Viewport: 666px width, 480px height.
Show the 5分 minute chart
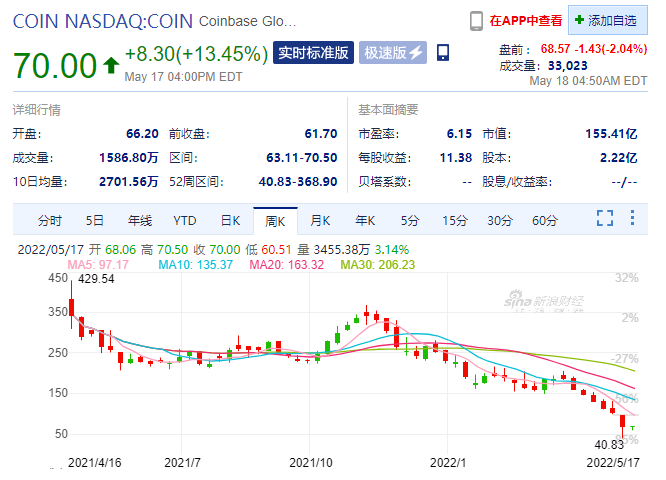(x=410, y=221)
